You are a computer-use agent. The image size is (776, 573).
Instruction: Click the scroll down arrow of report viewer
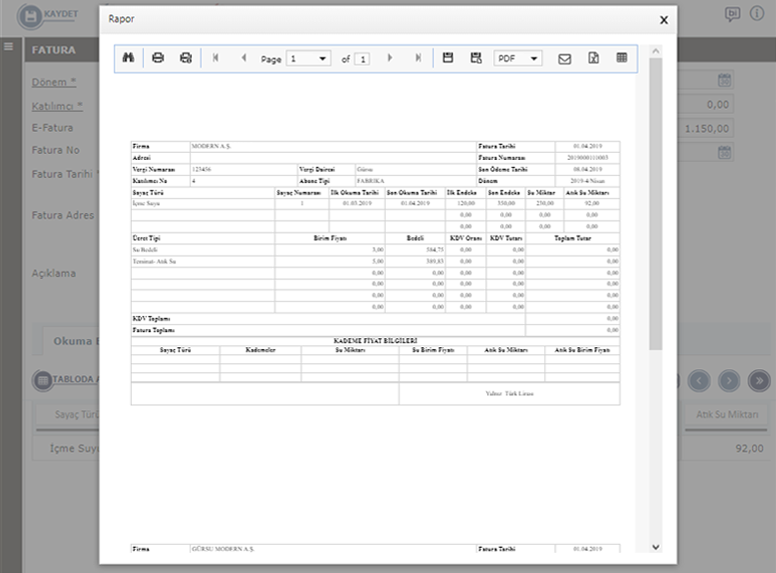[x=656, y=547]
